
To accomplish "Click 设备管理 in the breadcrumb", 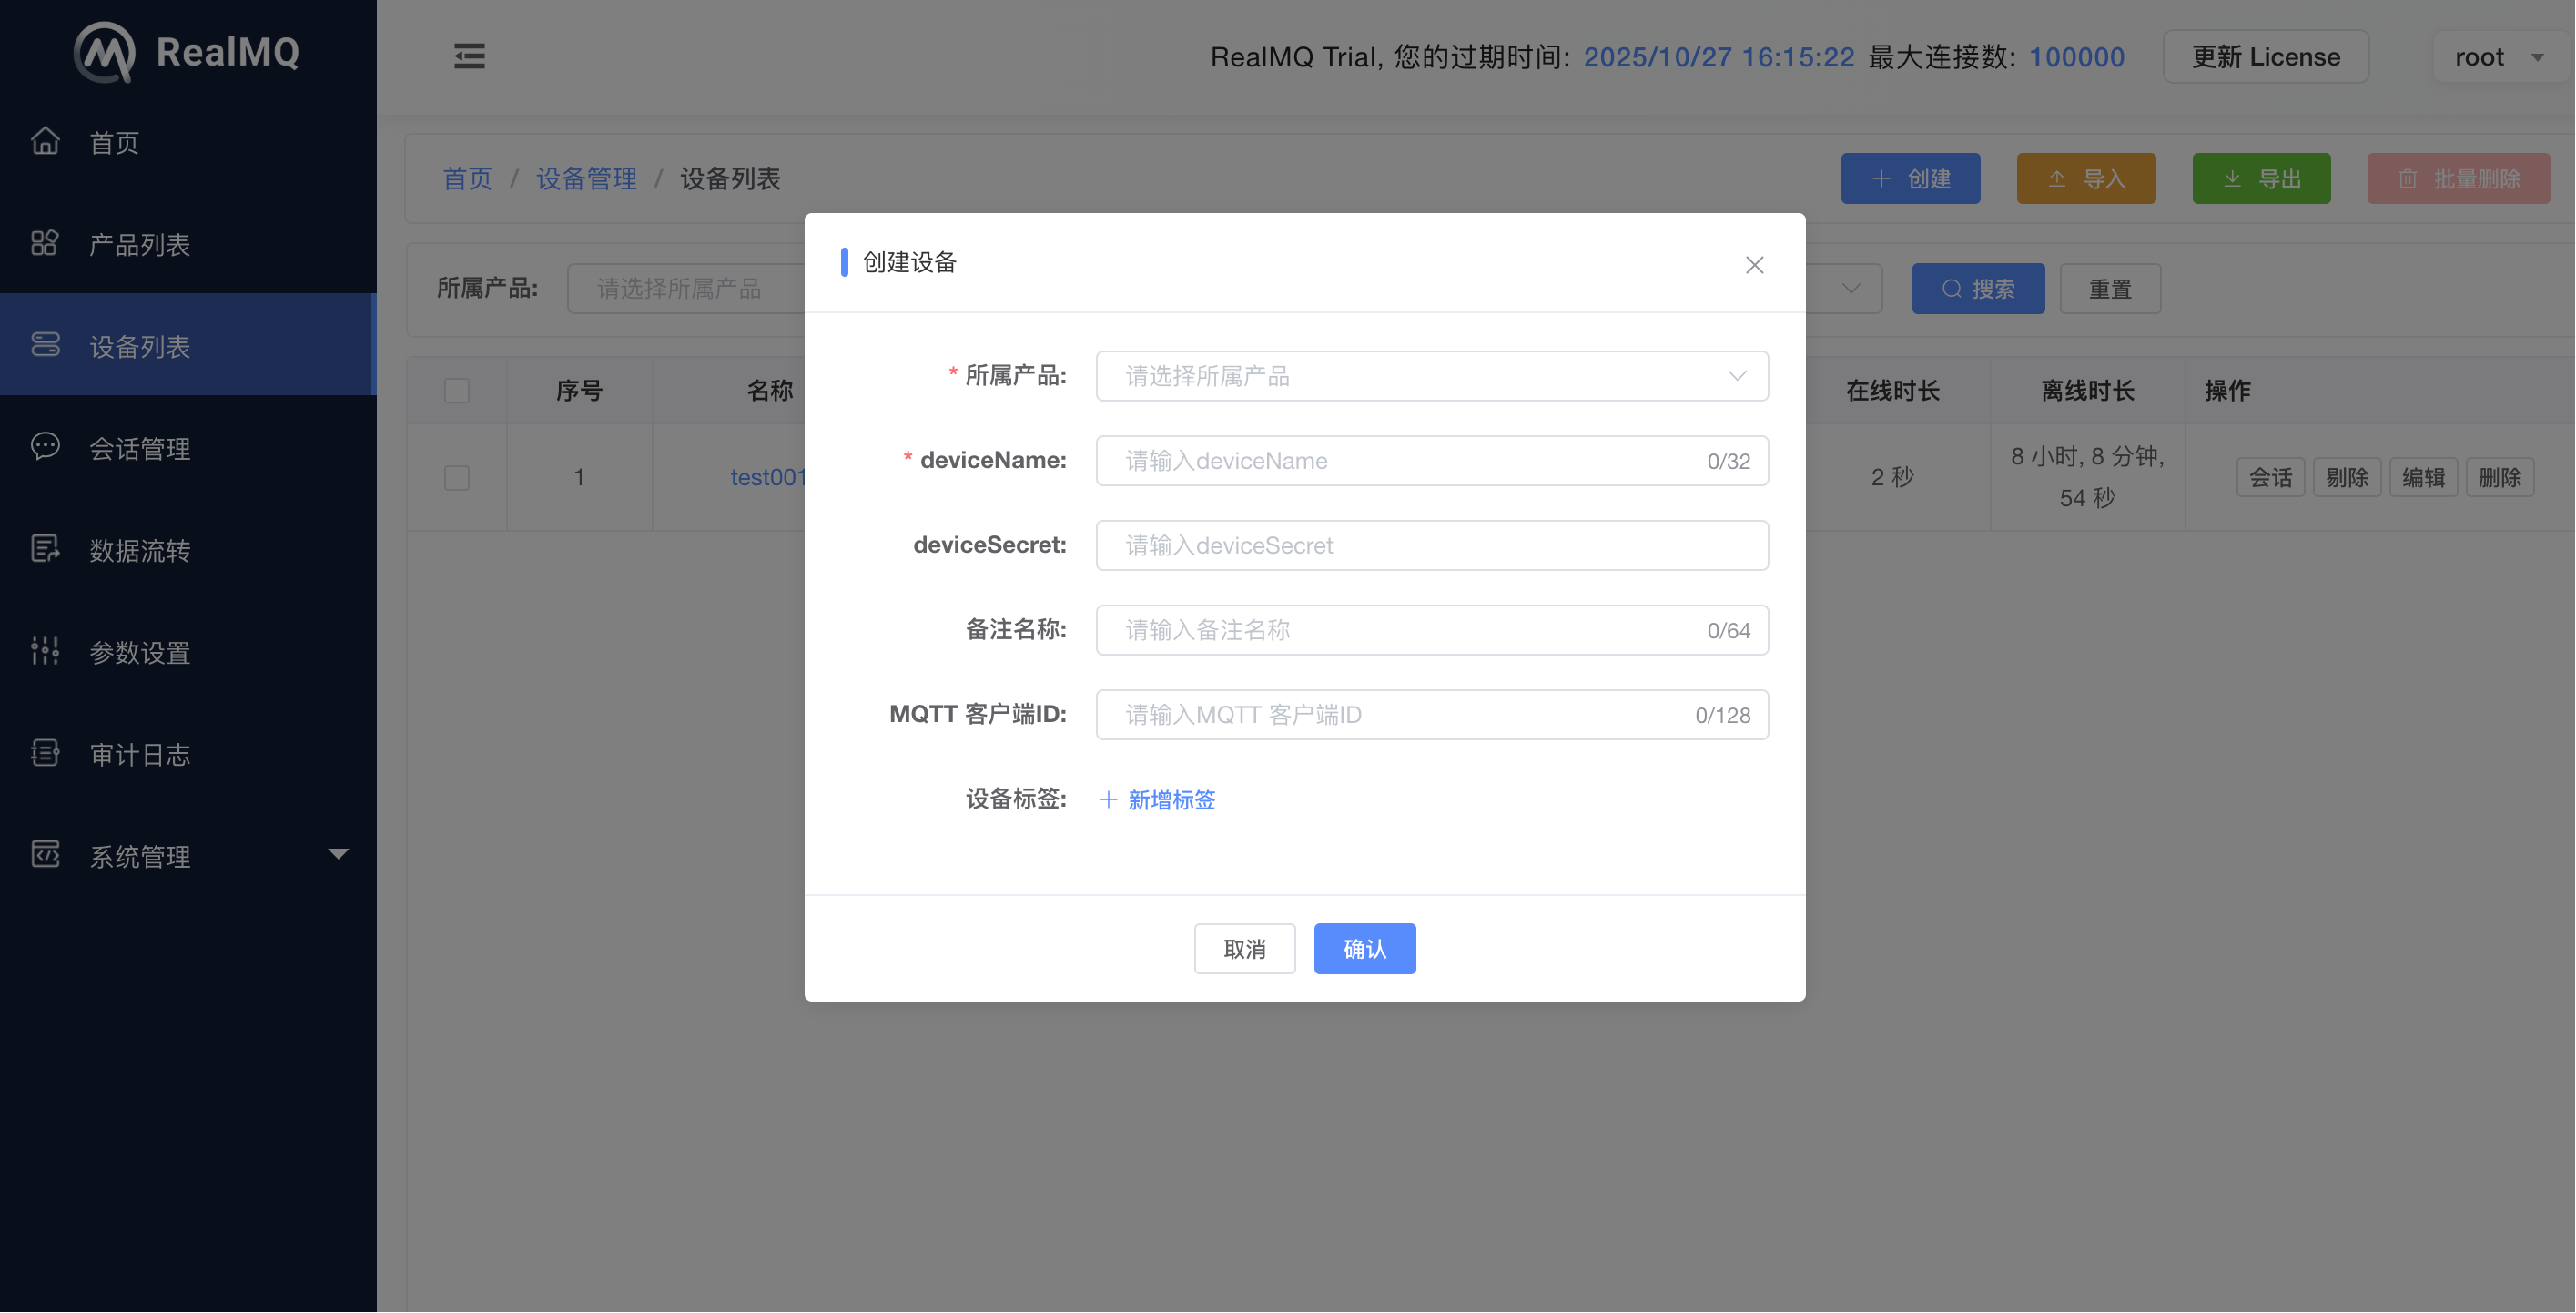I will [586, 179].
